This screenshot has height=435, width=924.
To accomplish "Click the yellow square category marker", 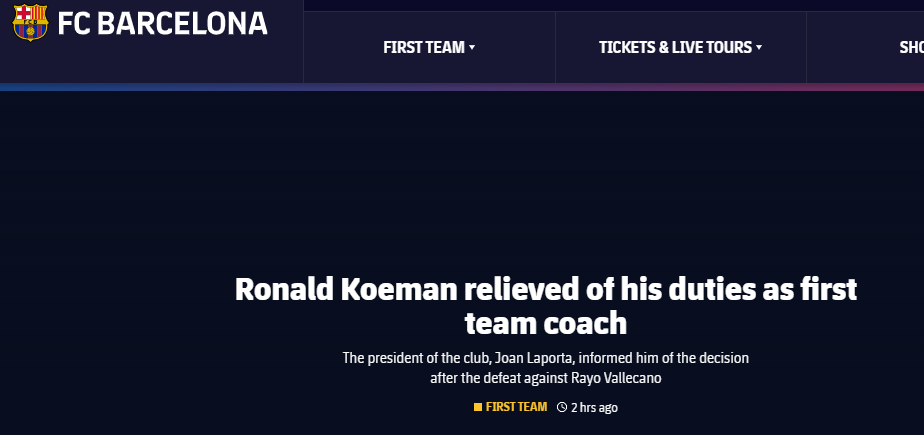I will (478, 407).
